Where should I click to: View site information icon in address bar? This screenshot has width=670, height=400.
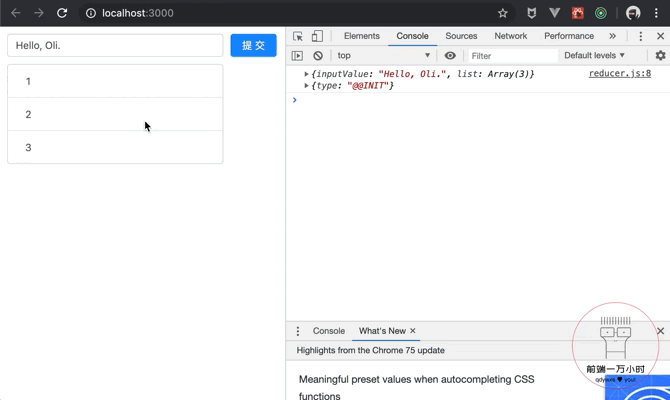[x=91, y=13]
